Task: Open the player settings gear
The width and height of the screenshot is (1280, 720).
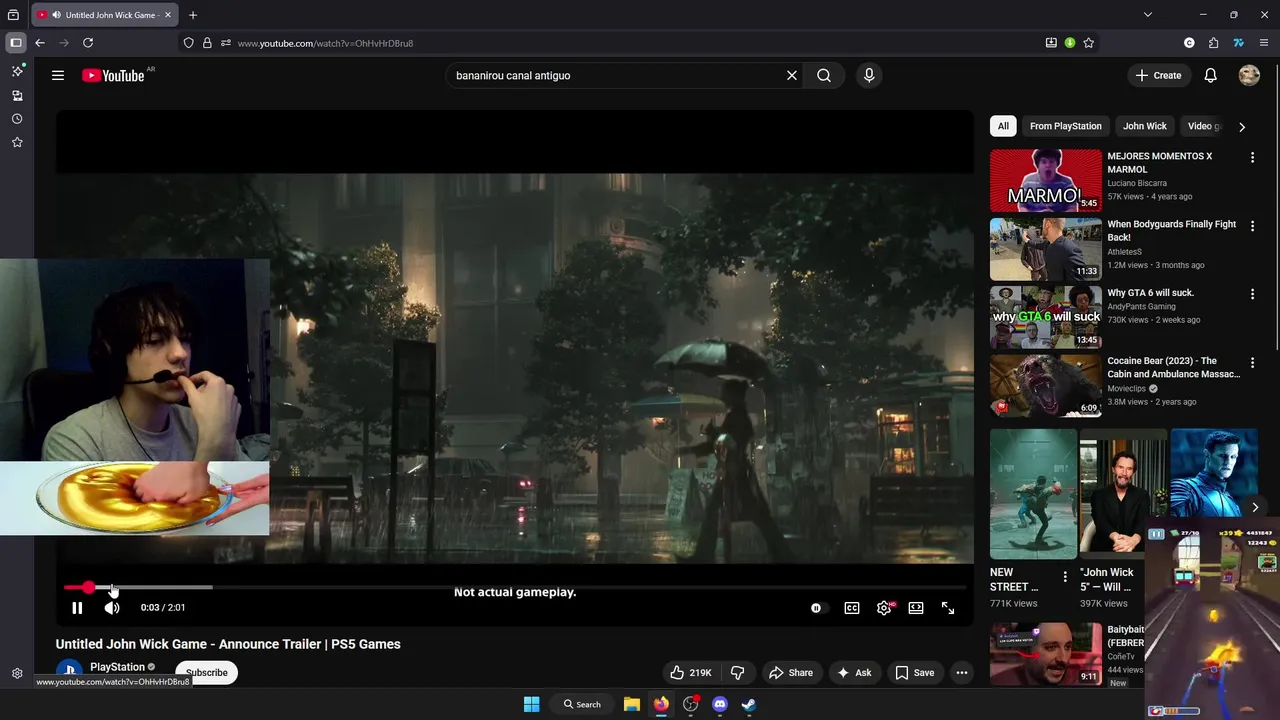Action: point(884,608)
